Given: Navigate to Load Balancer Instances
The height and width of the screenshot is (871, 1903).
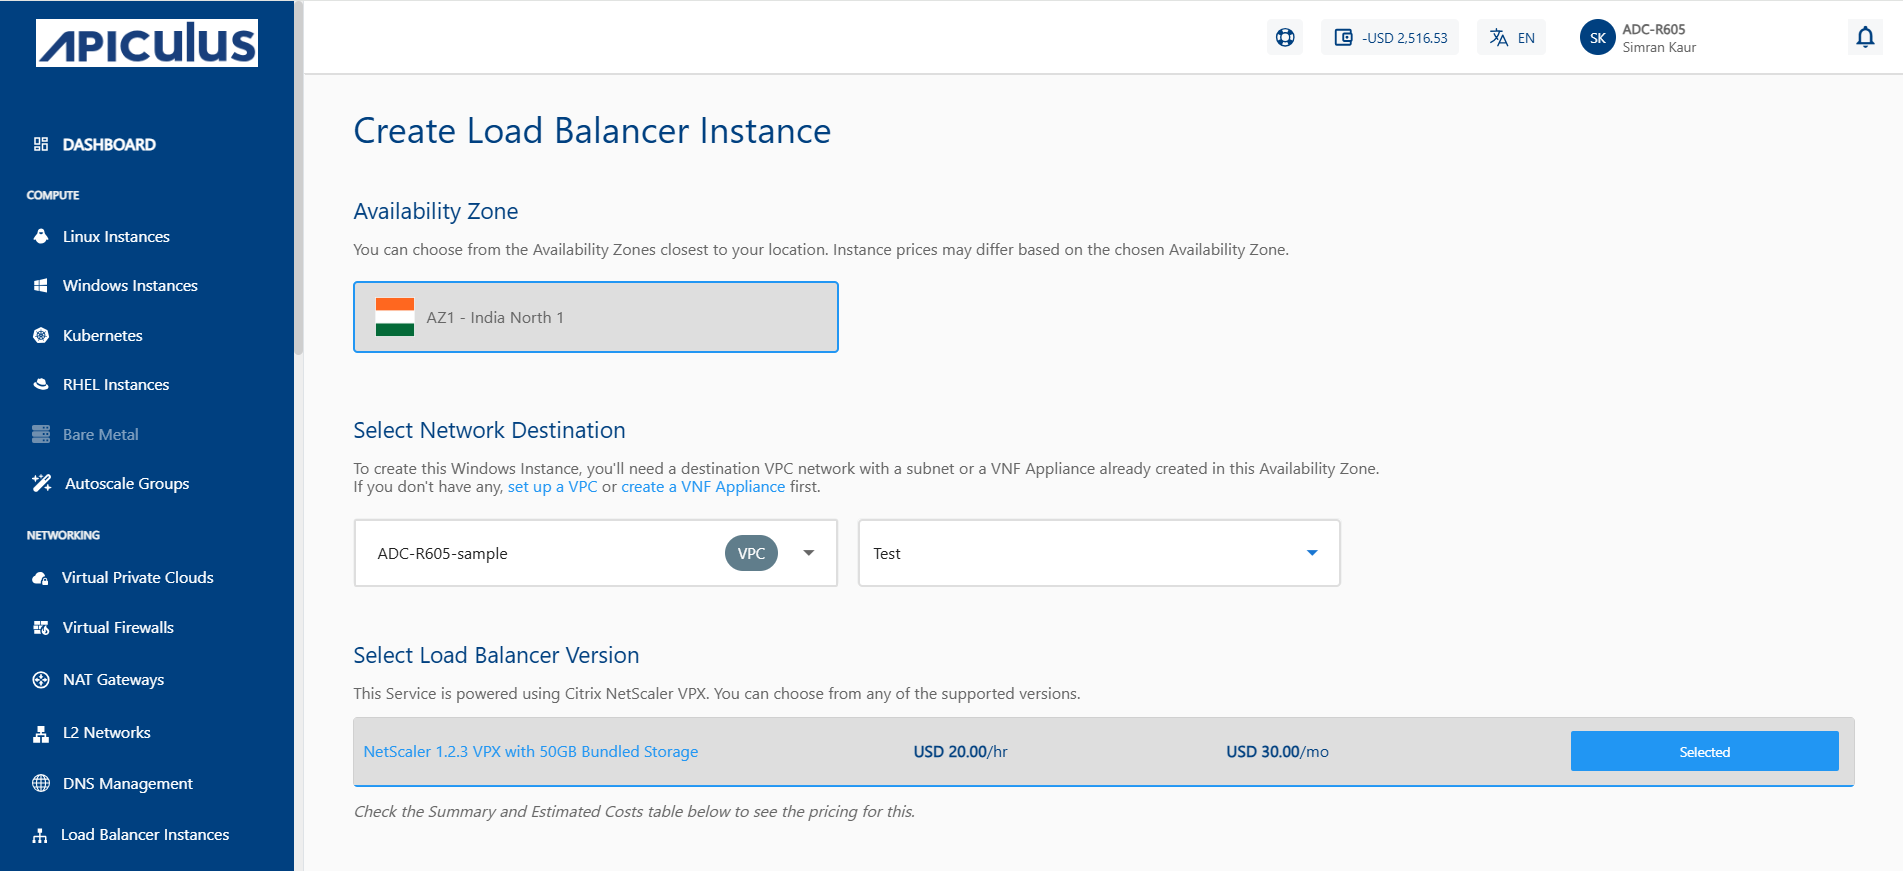Looking at the screenshot, I should pos(145,834).
